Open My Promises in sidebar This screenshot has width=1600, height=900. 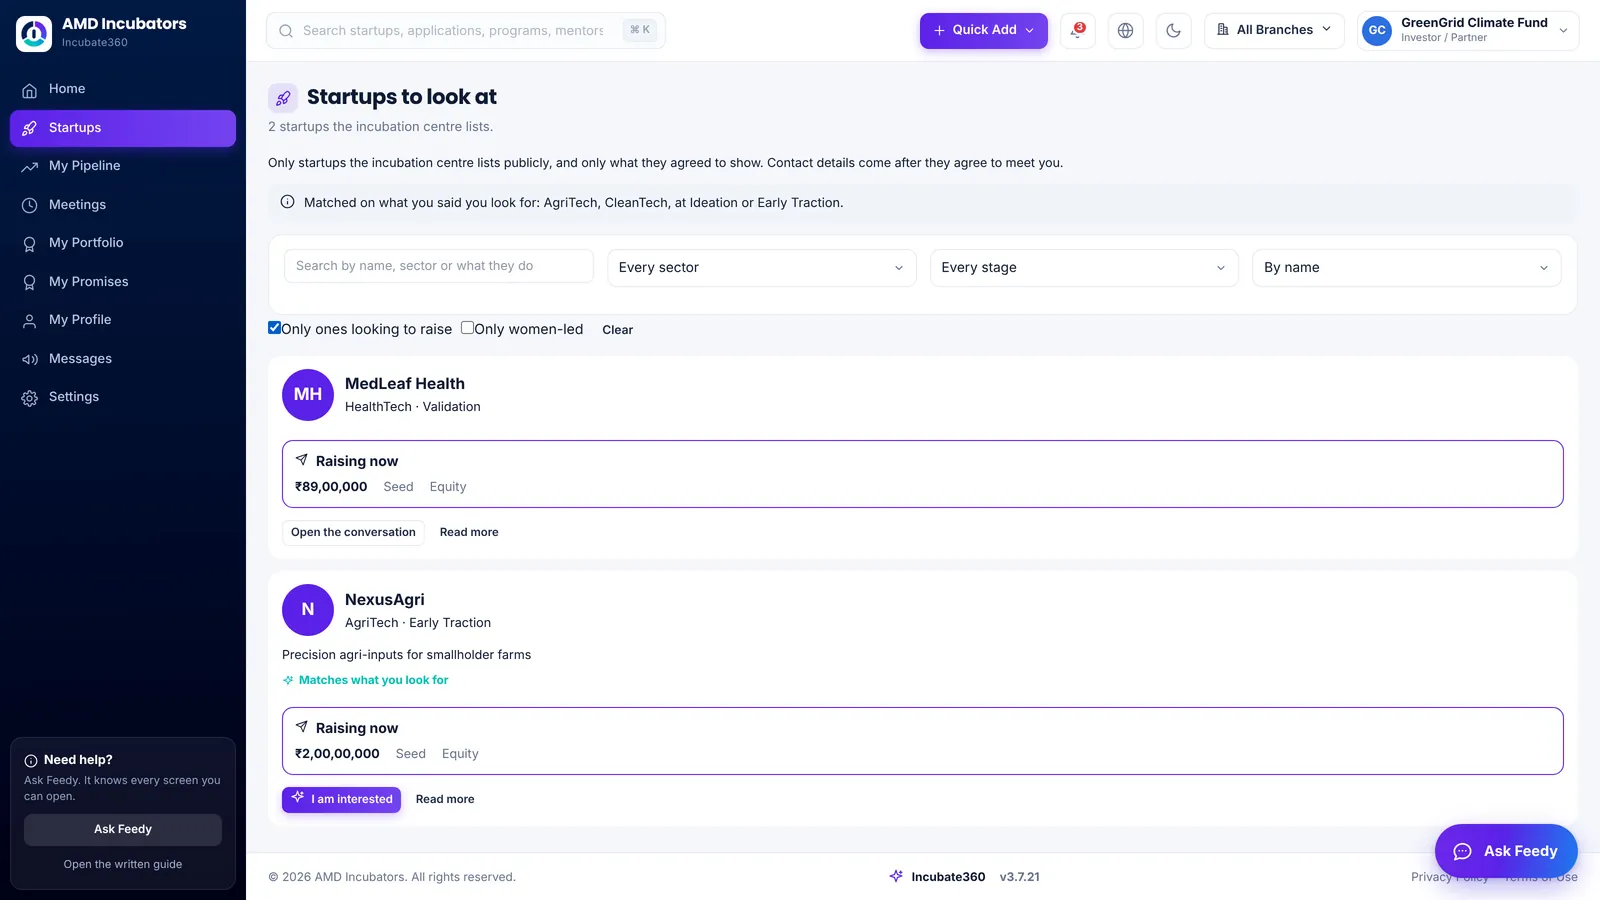[x=123, y=282]
